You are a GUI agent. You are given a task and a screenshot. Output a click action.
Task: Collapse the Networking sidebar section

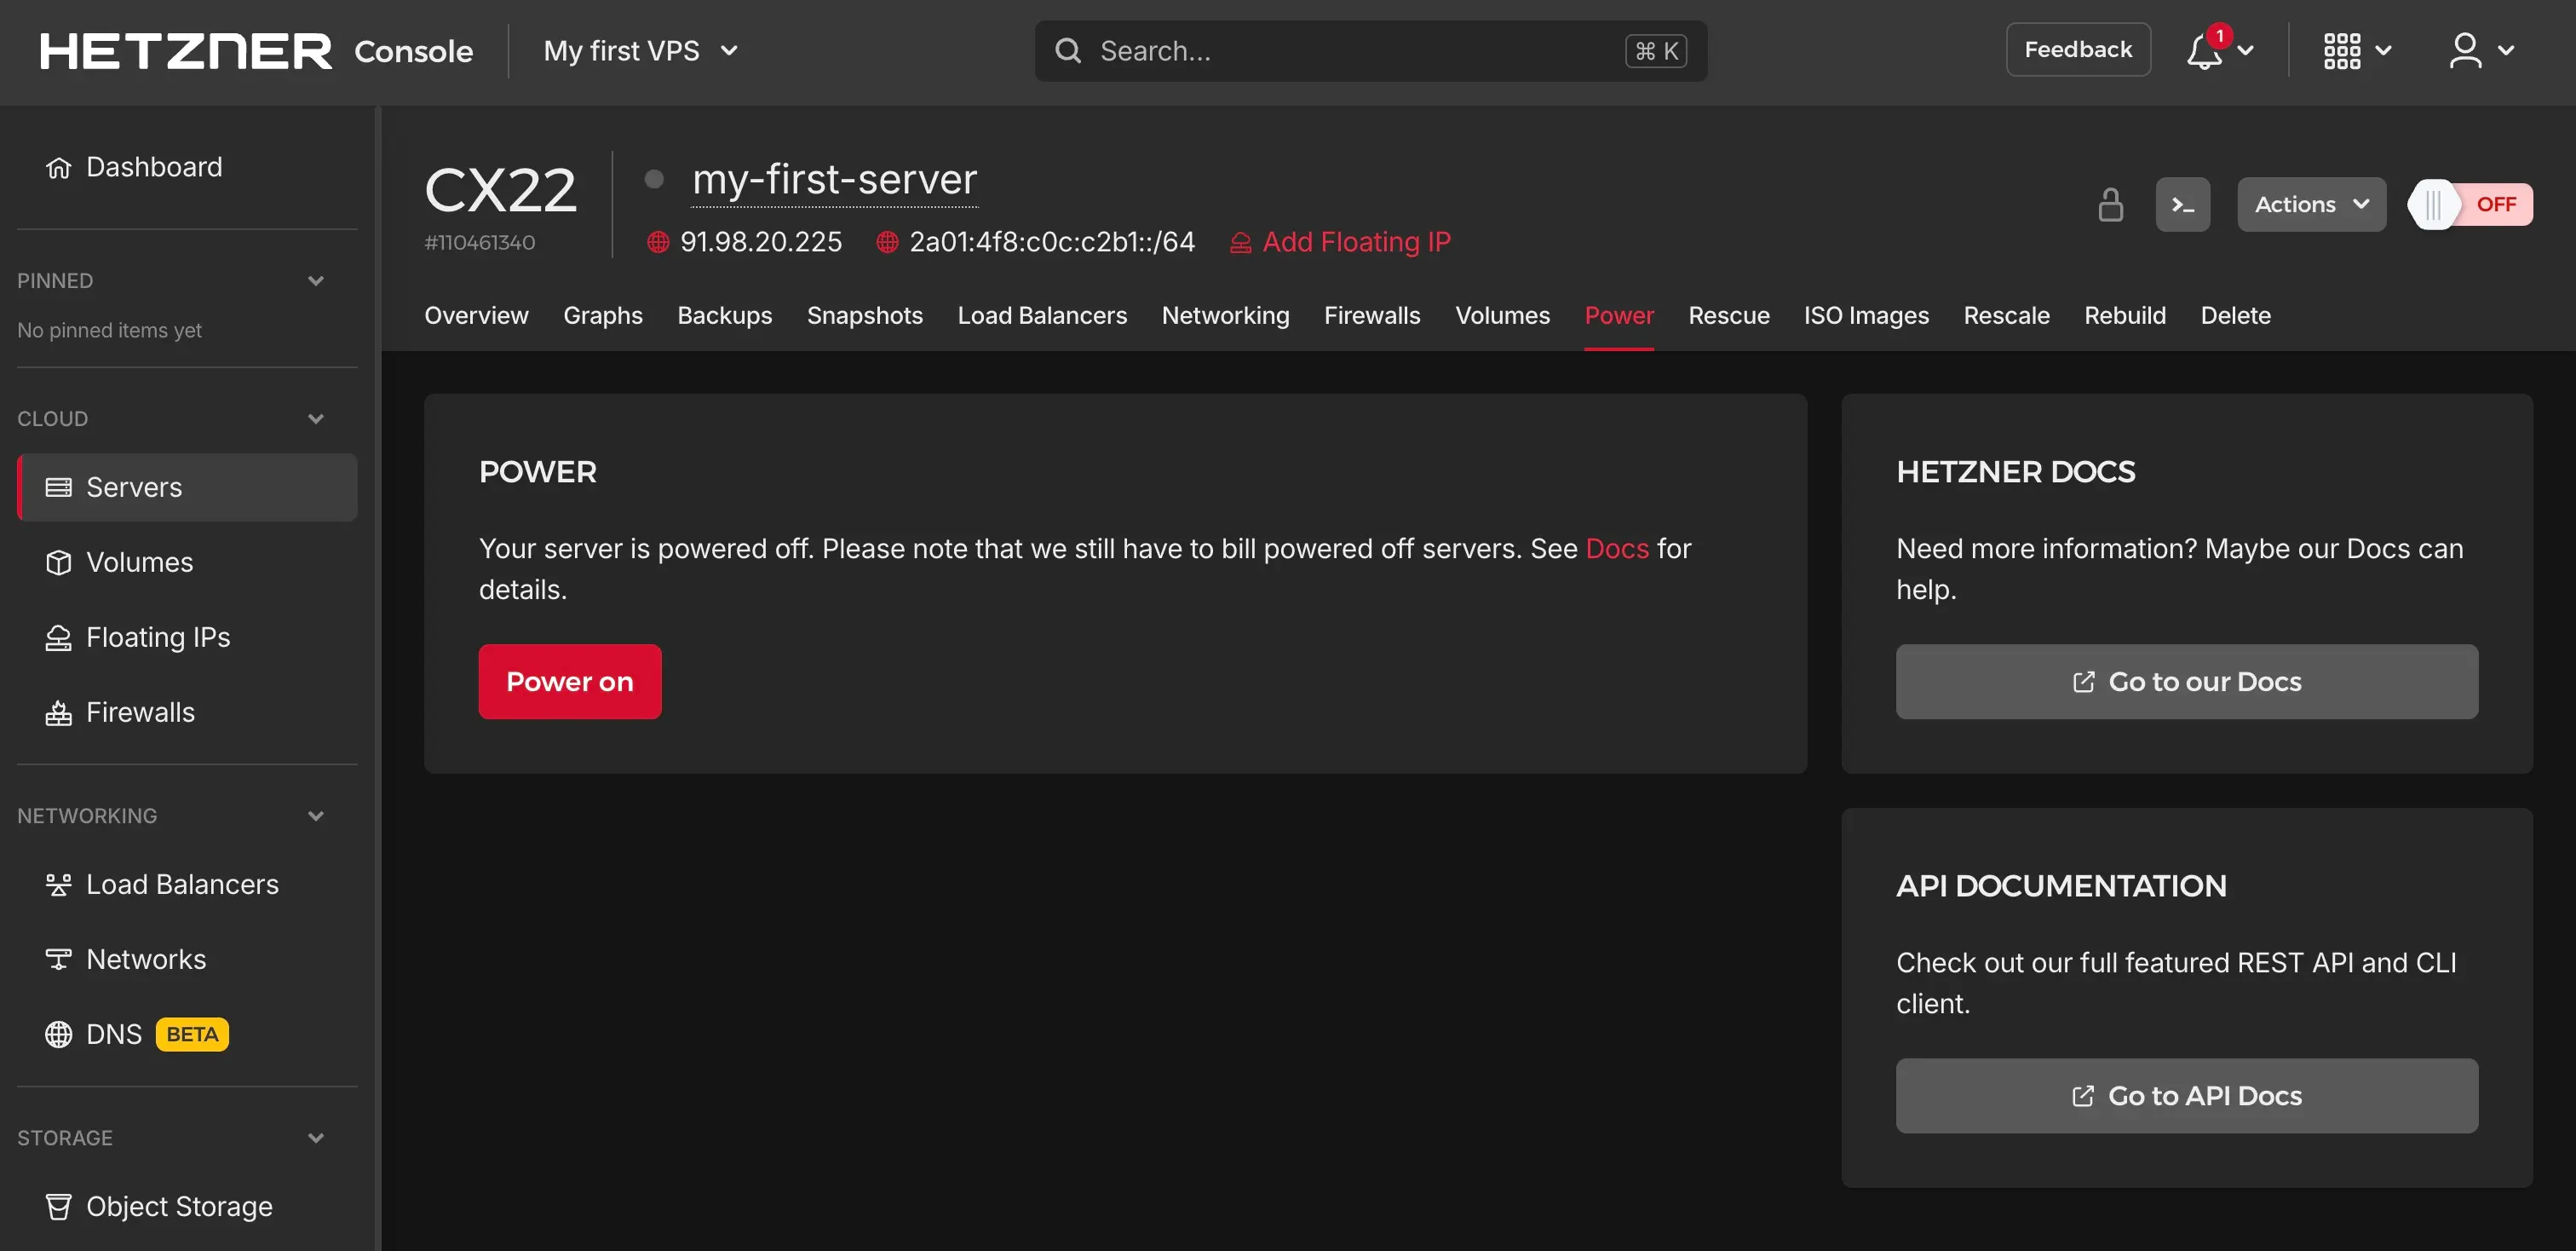[x=316, y=816]
